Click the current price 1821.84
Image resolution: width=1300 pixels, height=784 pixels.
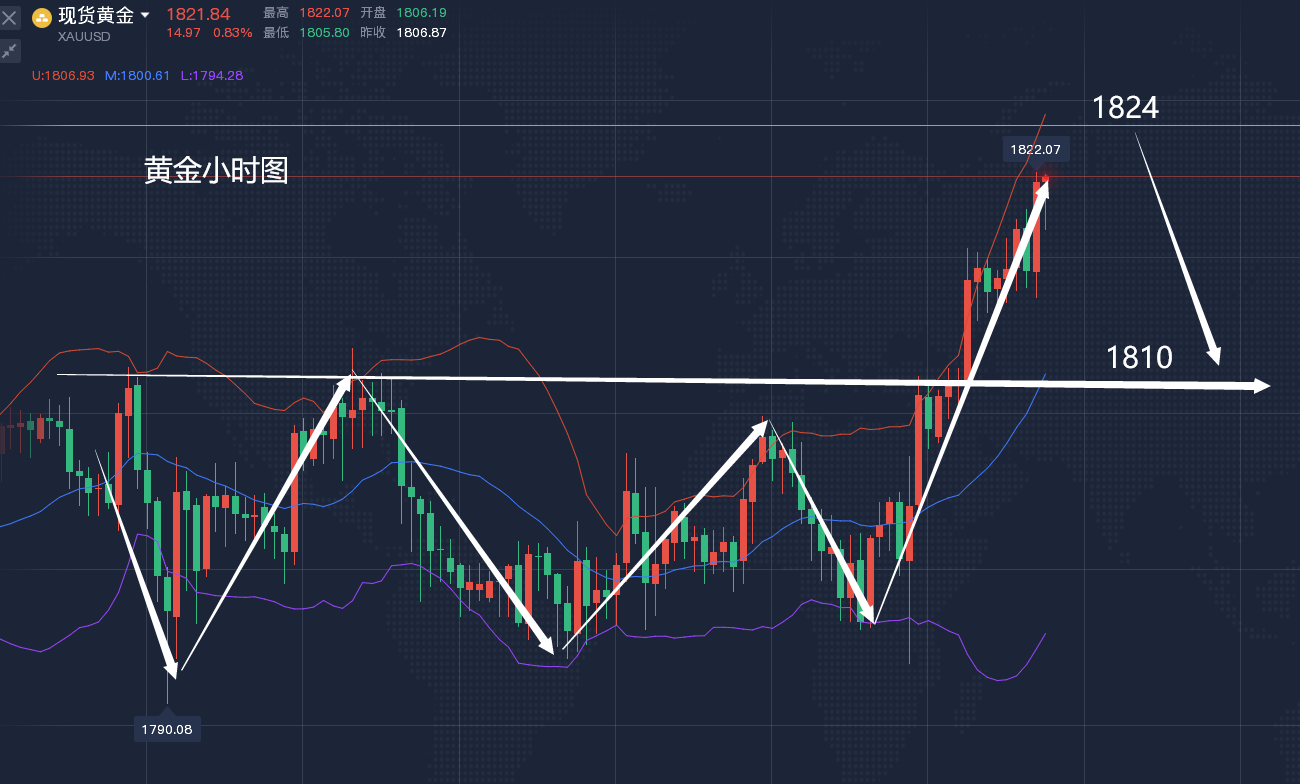[x=198, y=14]
